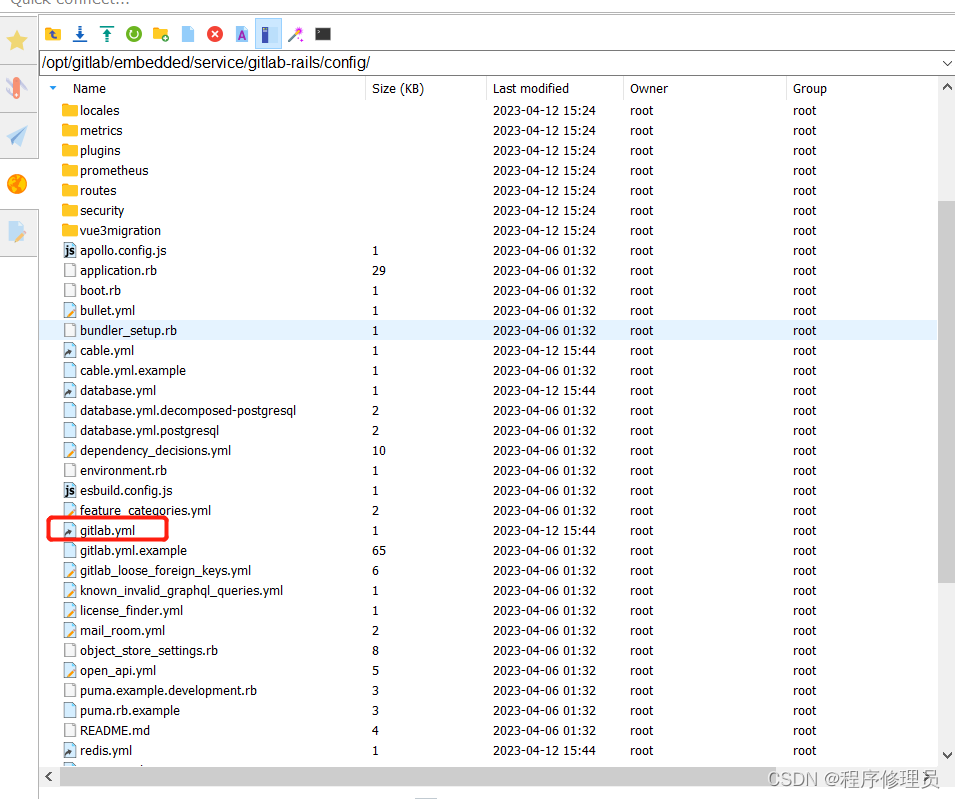This screenshot has width=955, height=799.
Task: Download selected files toolbar icon
Action: pos(80,34)
